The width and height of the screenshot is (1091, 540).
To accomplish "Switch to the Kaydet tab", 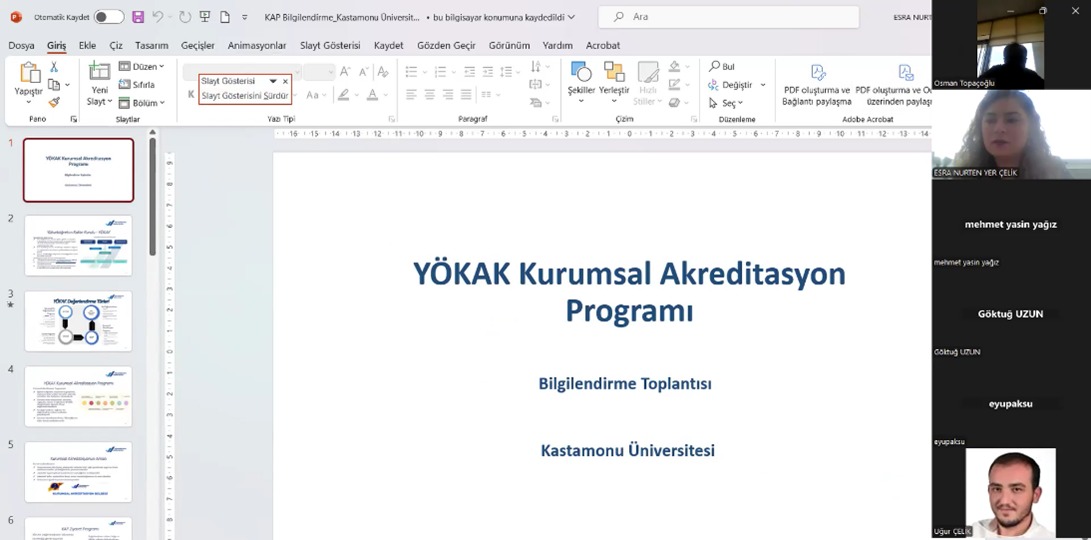I will (x=388, y=45).
